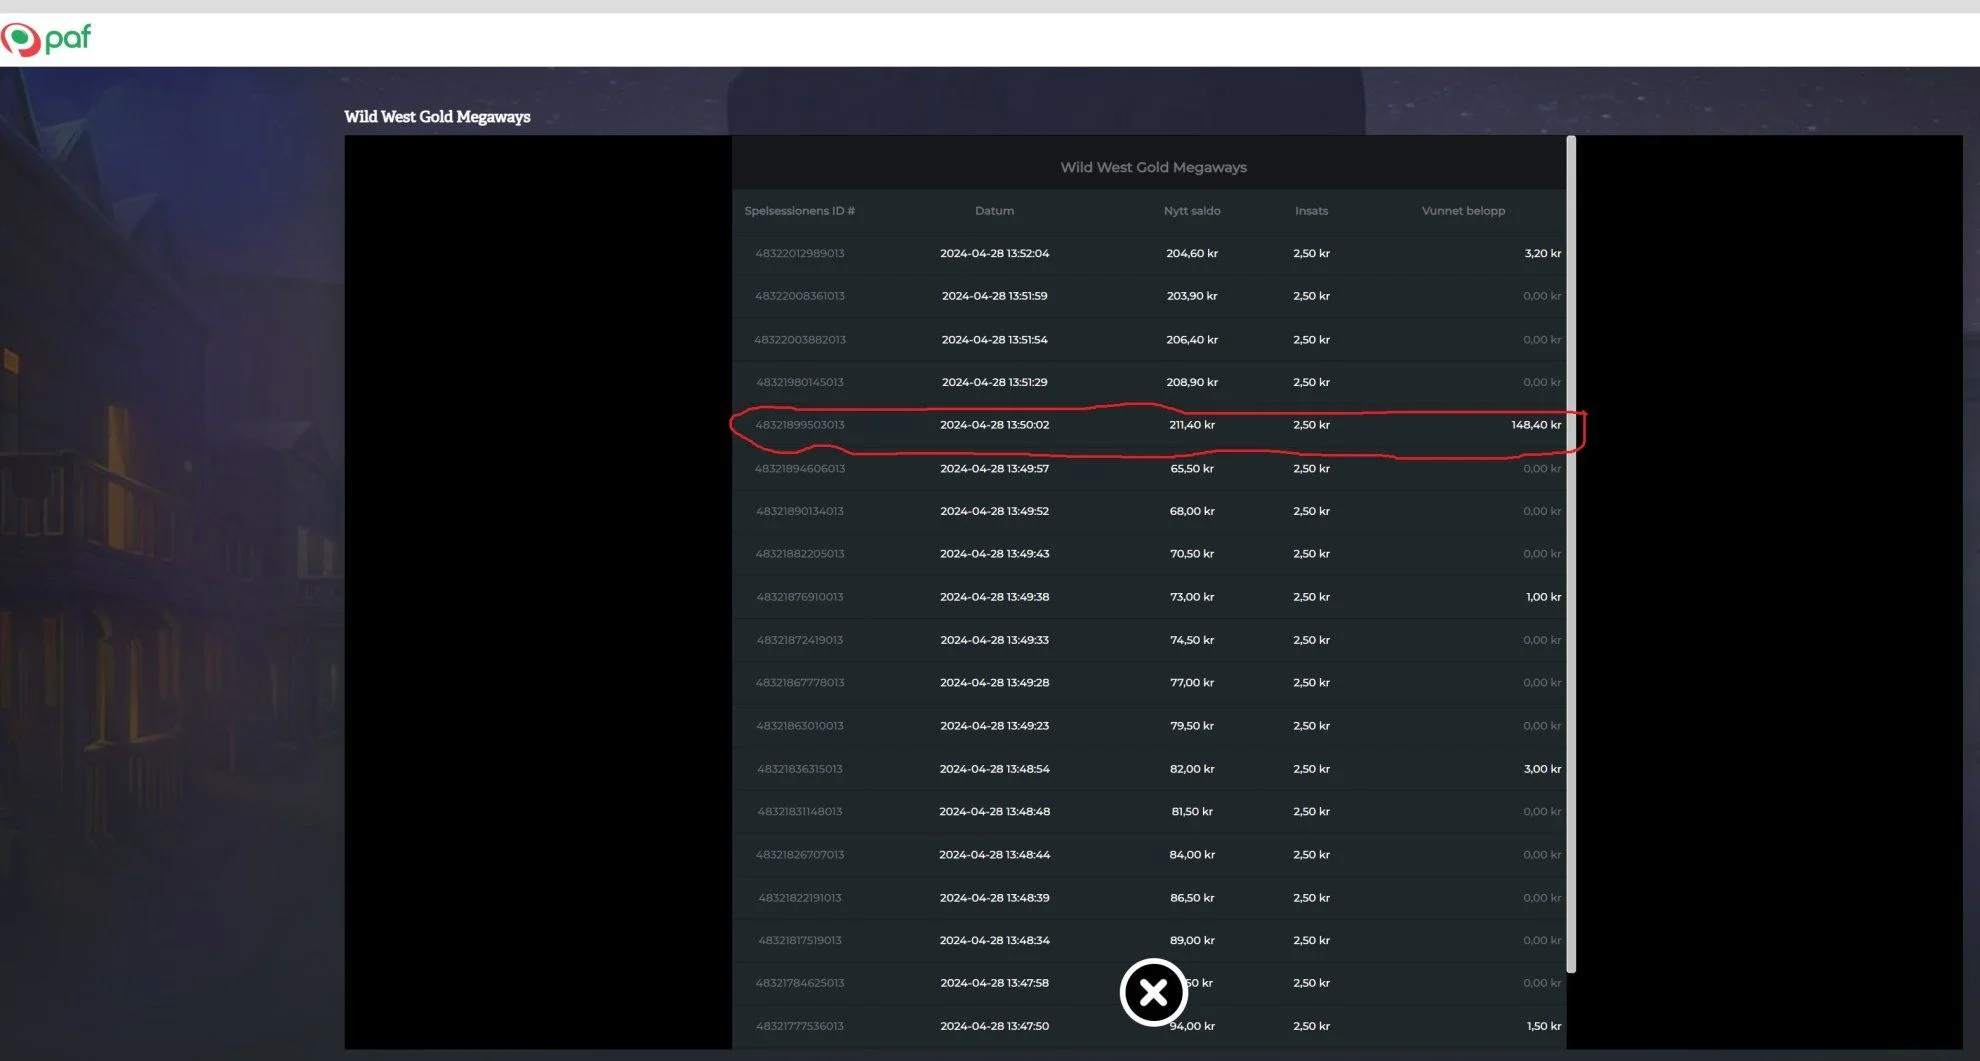
Task: Click the date '2024-04-28 13:52:04'
Action: click(995, 254)
